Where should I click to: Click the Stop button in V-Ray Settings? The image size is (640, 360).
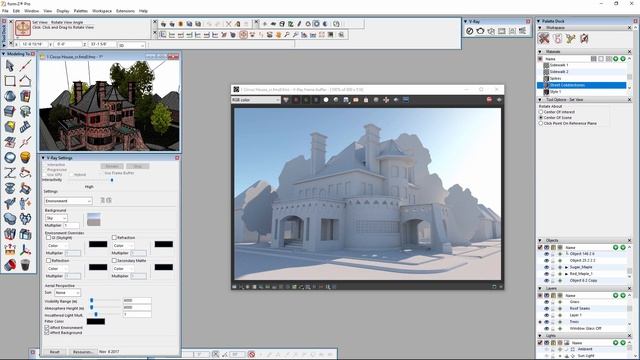coord(138,166)
